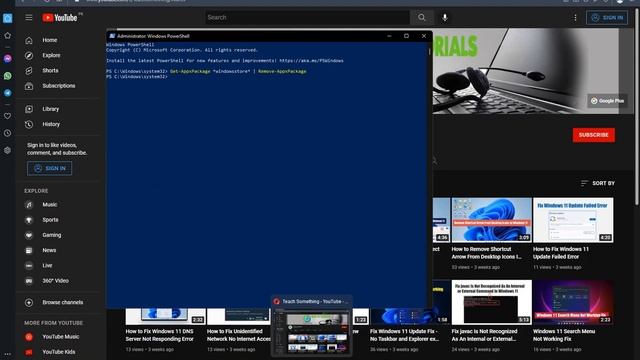Click the Get-AppxPackage command line text
640x360 pixels.
click(238, 71)
